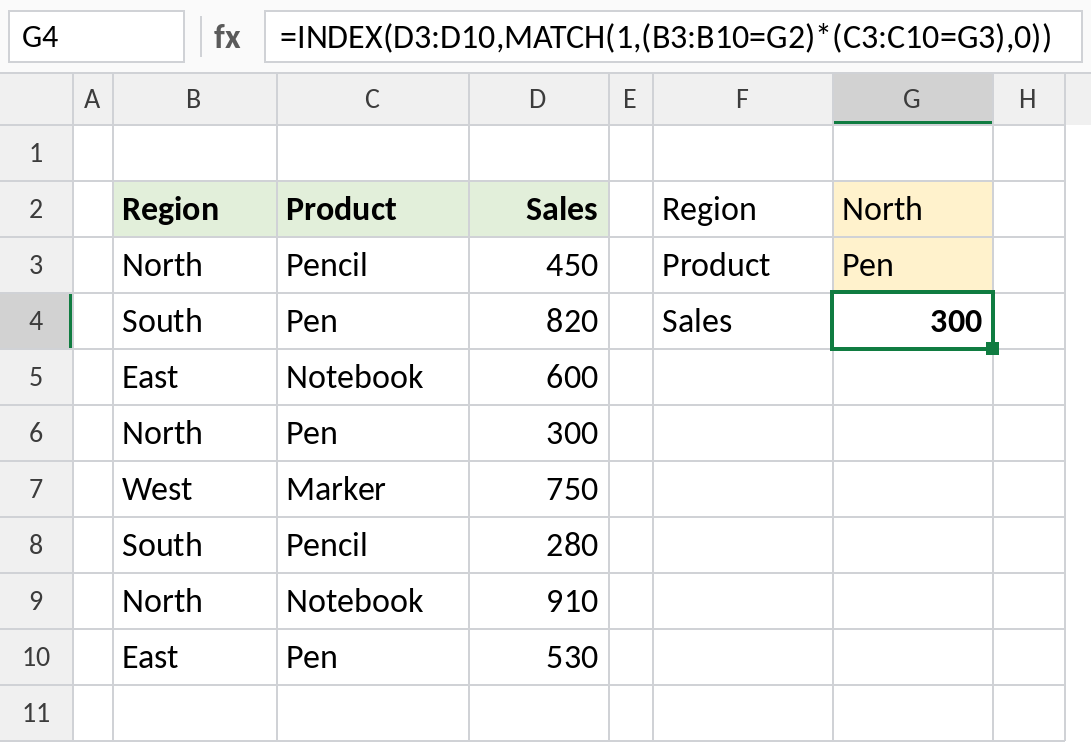Select row 10 header
The image size is (1092, 742).
coord(36,657)
